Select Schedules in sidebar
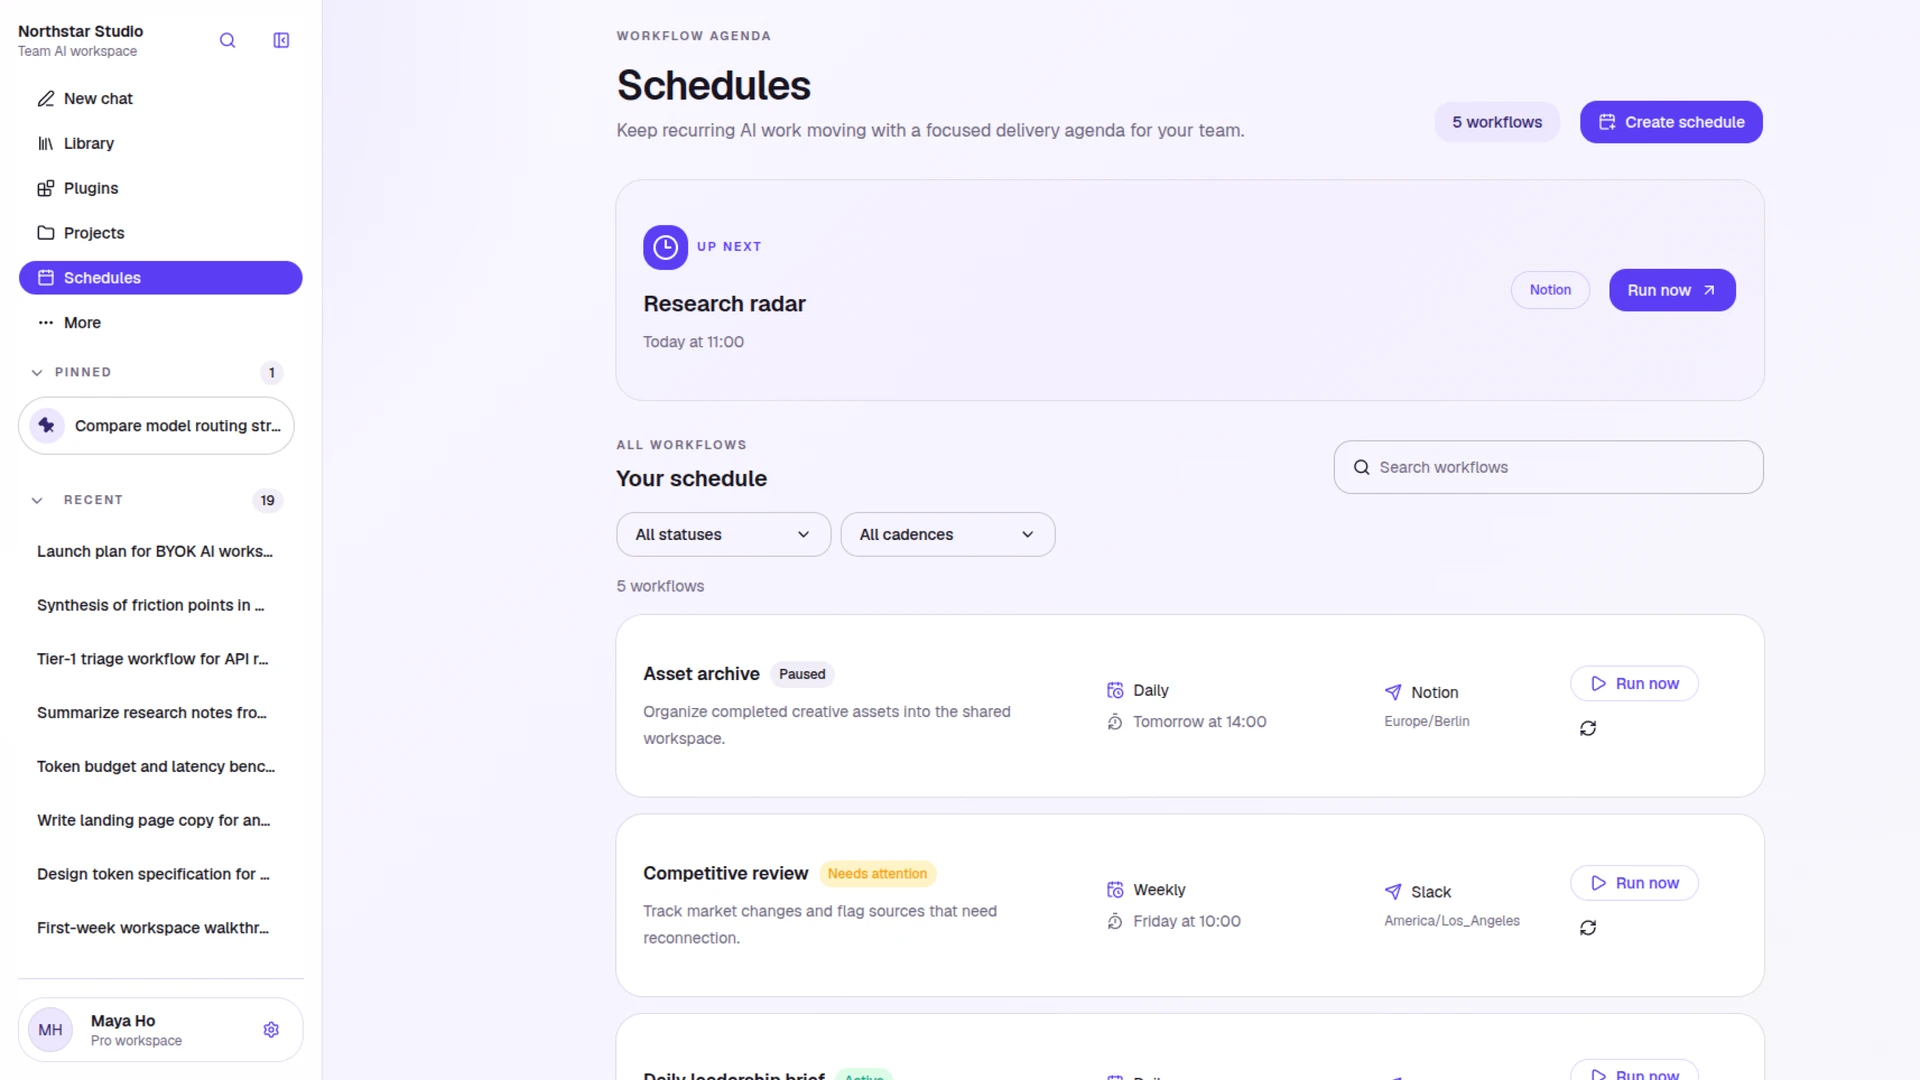 (x=160, y=278)
